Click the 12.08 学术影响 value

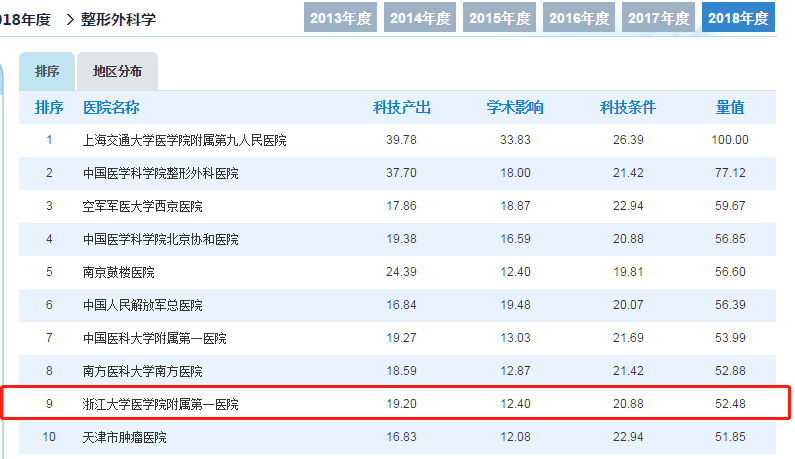(x=515, y=437)
